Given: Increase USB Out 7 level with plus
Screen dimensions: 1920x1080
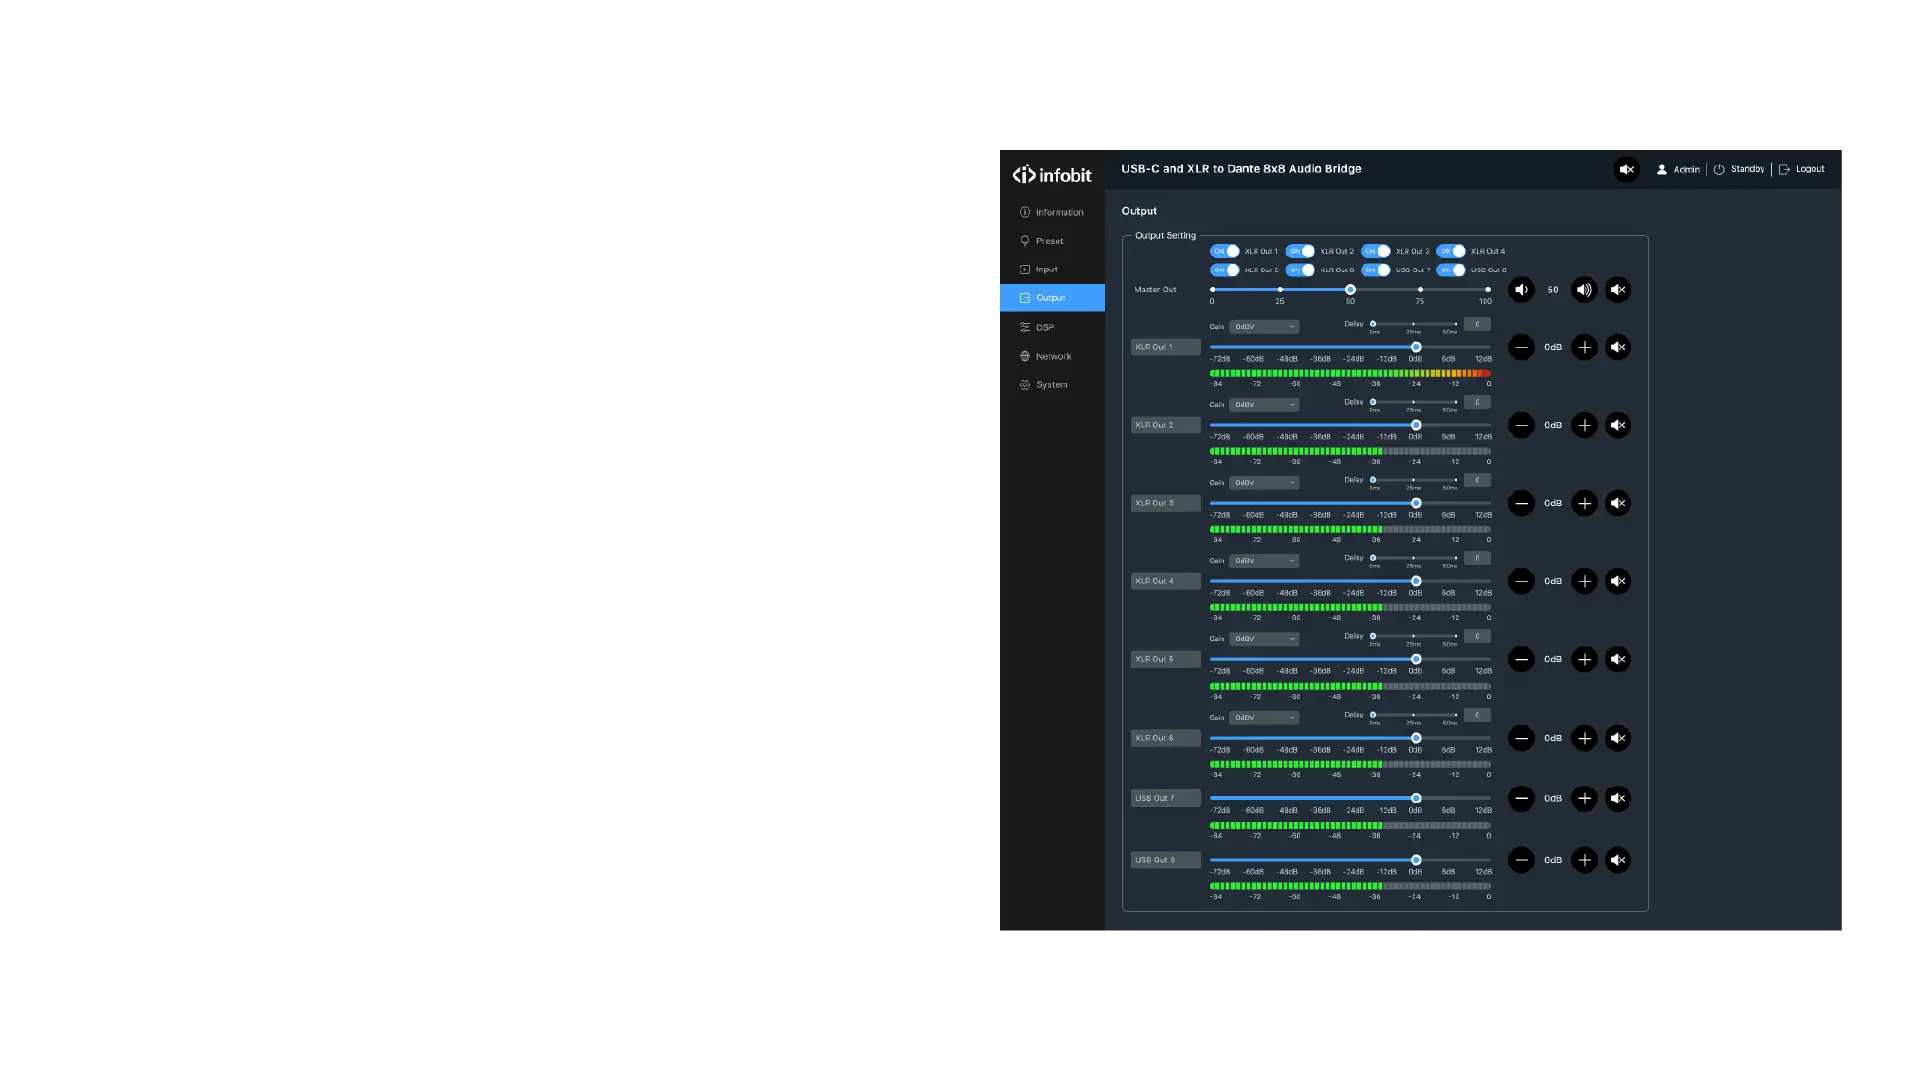Looking at the screenshot, I should [1584, 798].
